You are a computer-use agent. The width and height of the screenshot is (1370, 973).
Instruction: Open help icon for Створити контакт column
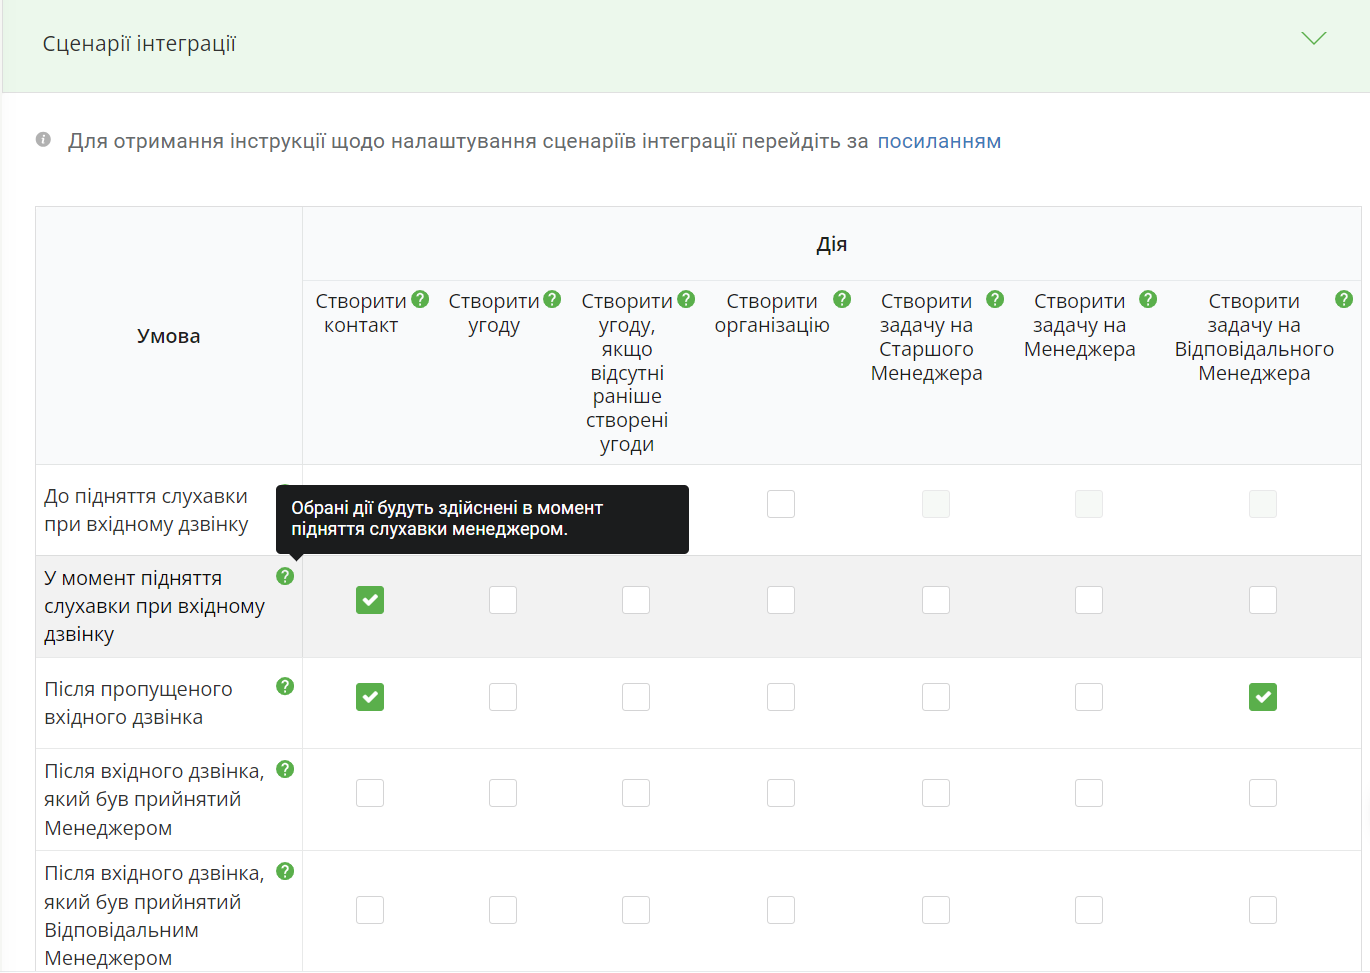pyautogui.click(x=420, y=299)
